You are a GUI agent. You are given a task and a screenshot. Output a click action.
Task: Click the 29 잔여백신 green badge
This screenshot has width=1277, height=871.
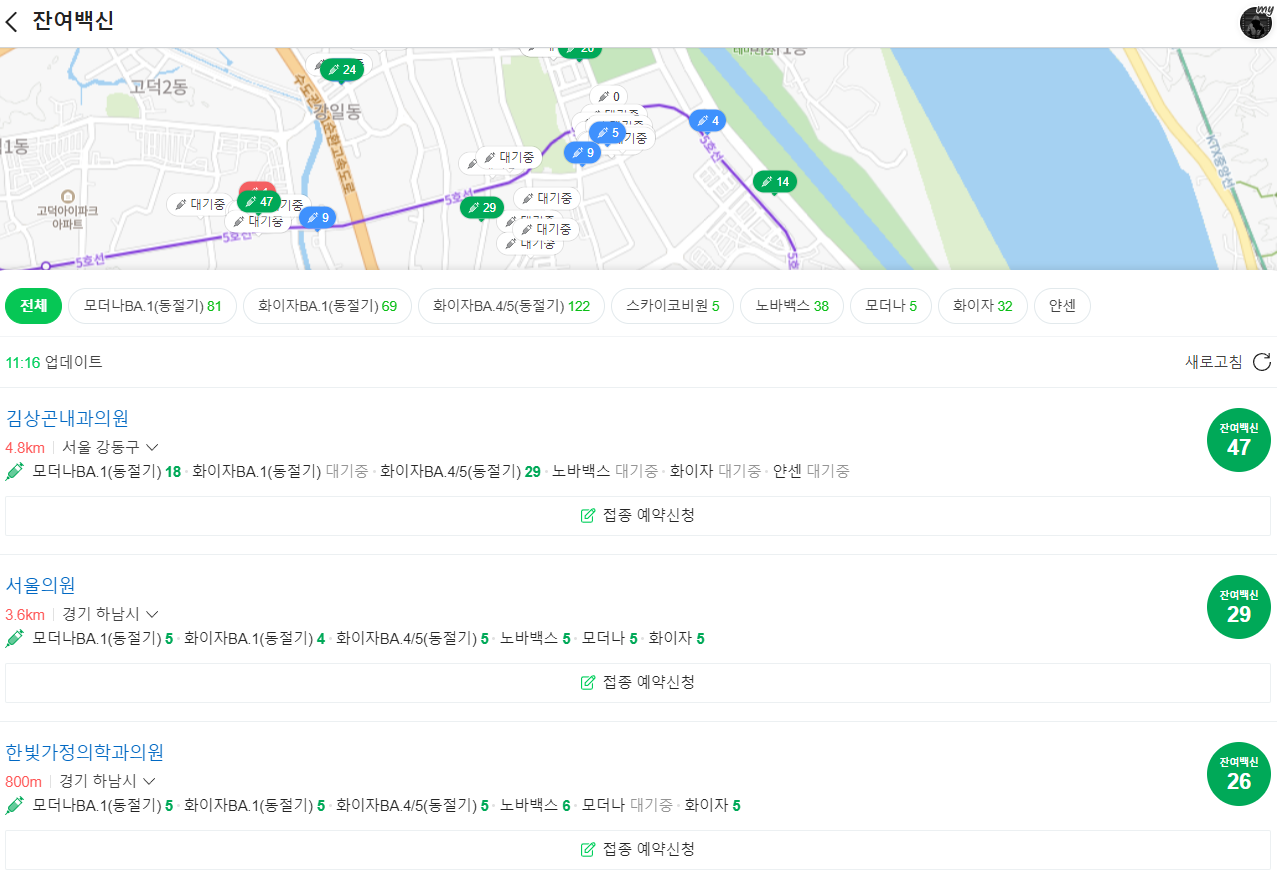point(1239,607)
